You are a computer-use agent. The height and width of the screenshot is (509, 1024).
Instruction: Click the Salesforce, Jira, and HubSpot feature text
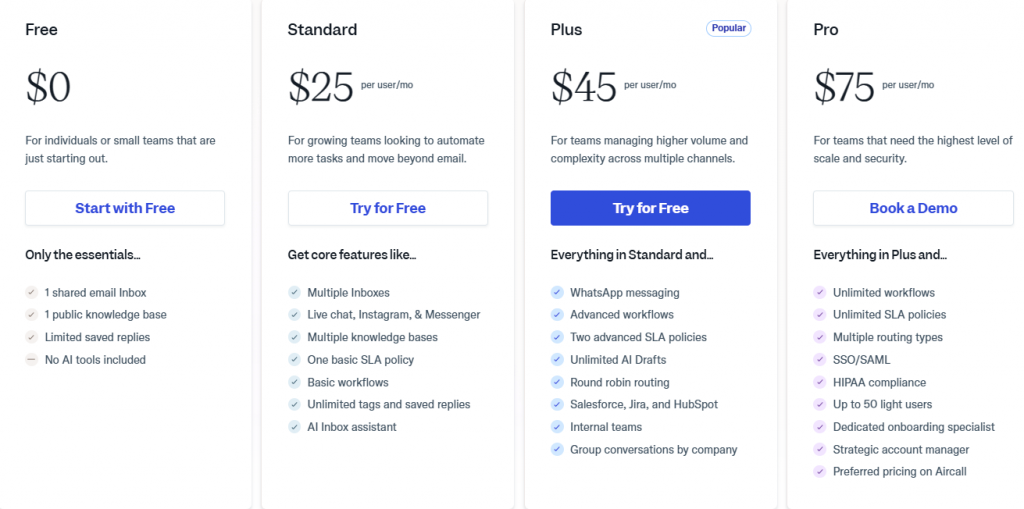644,404
